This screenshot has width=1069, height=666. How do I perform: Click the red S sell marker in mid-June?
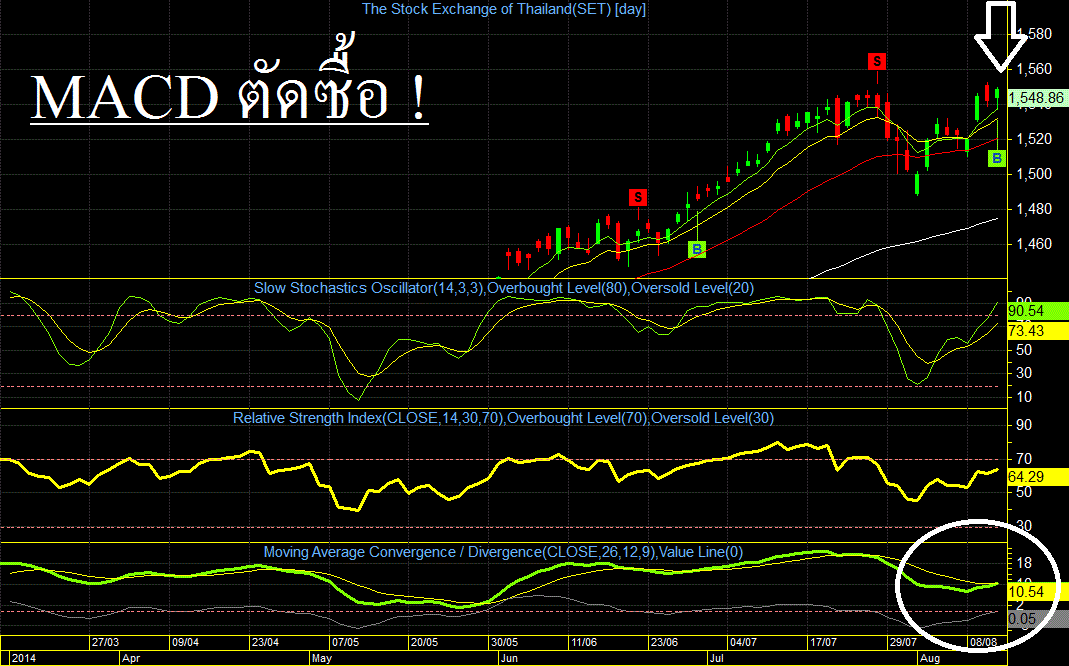pos(637,198)
